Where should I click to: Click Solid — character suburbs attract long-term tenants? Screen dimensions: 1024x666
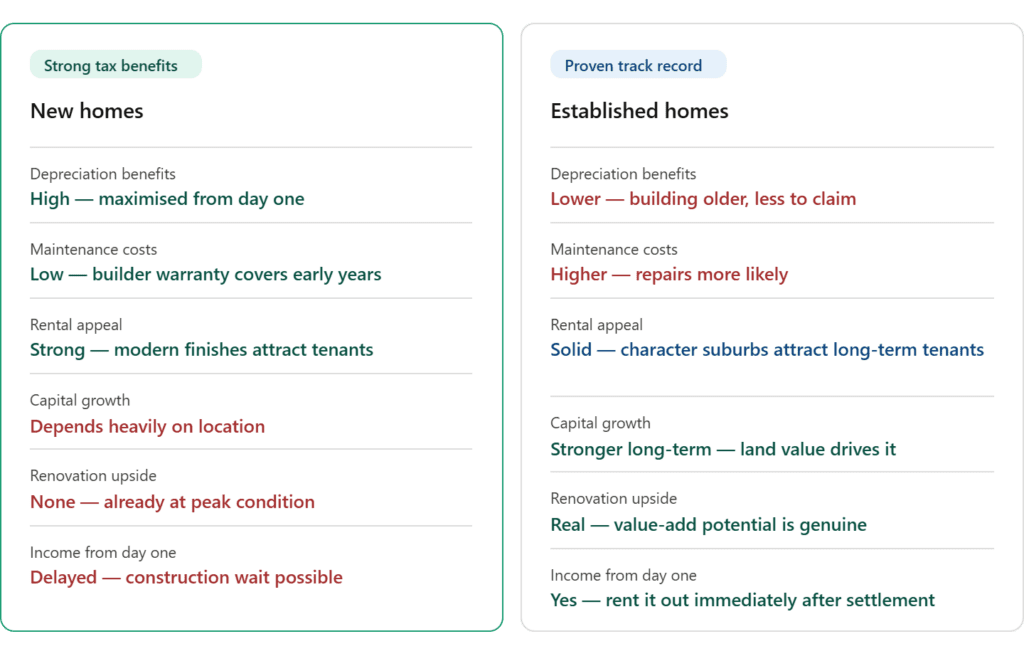tap(767, 350)
